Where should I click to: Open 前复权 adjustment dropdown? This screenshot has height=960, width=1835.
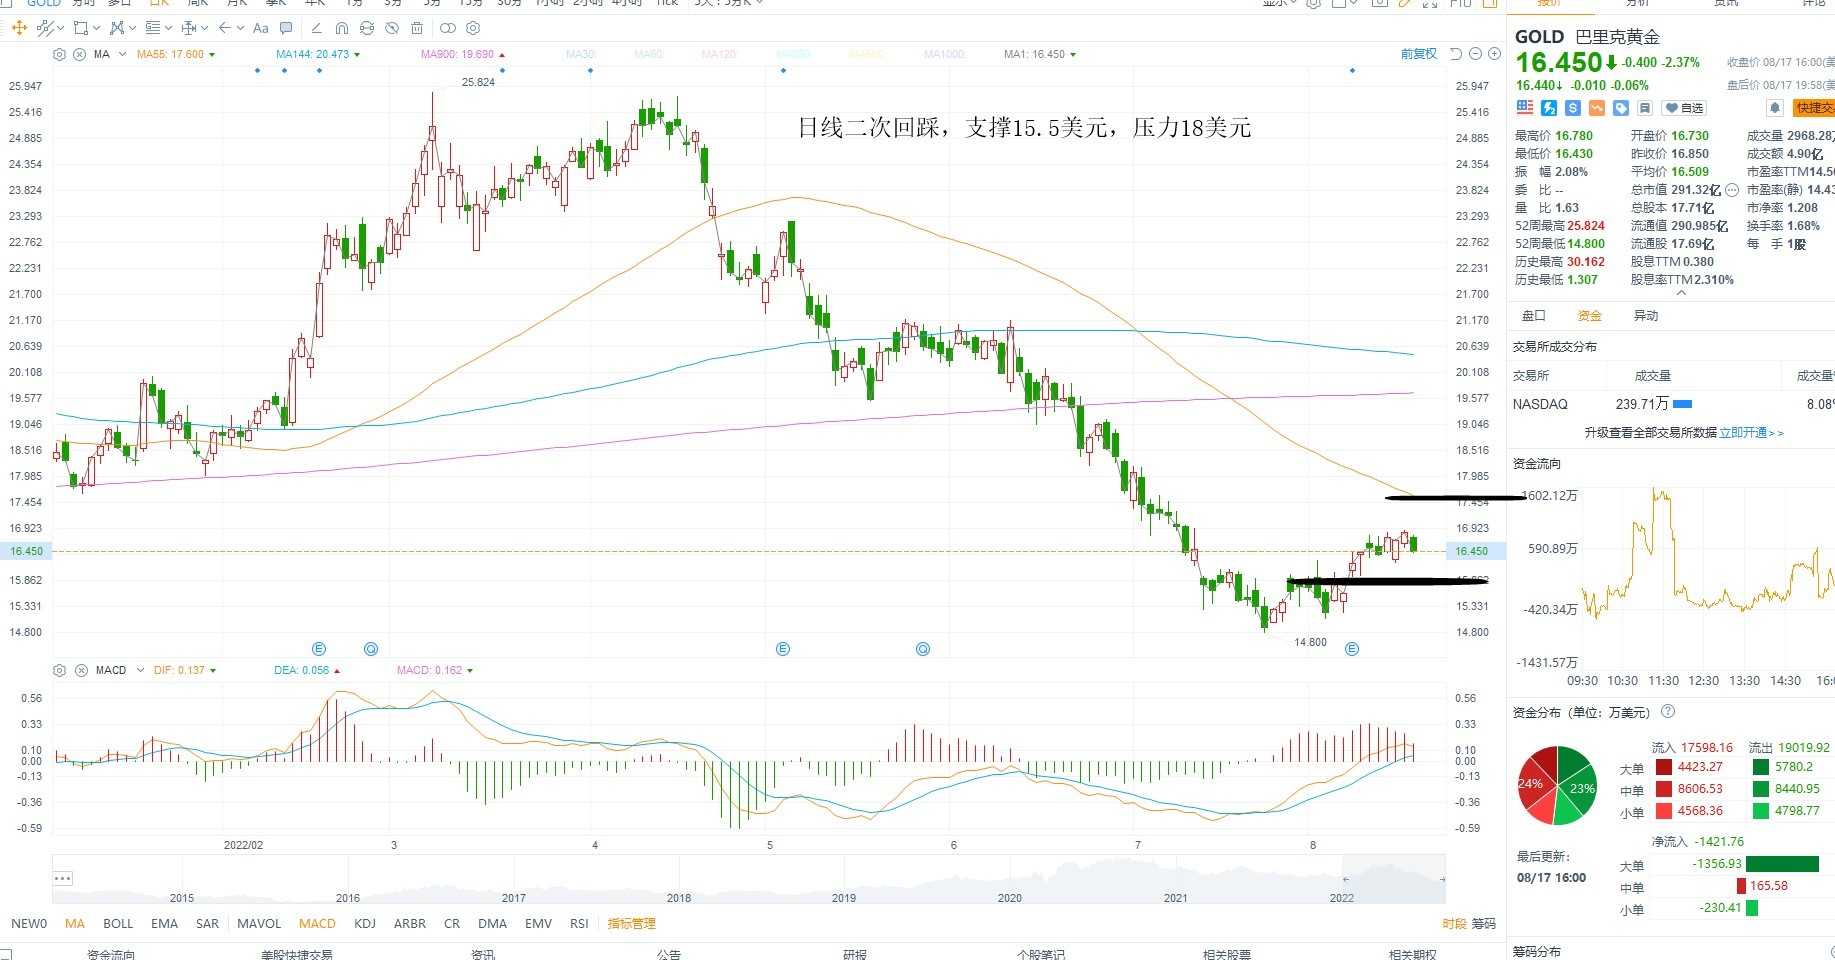(x=1418, y=54)
